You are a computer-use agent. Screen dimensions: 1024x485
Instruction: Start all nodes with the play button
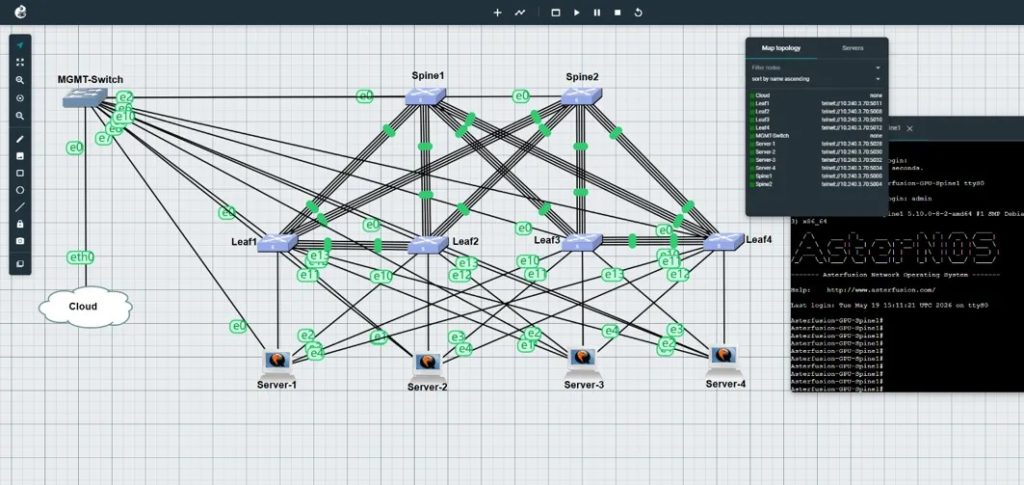[577, 12]
